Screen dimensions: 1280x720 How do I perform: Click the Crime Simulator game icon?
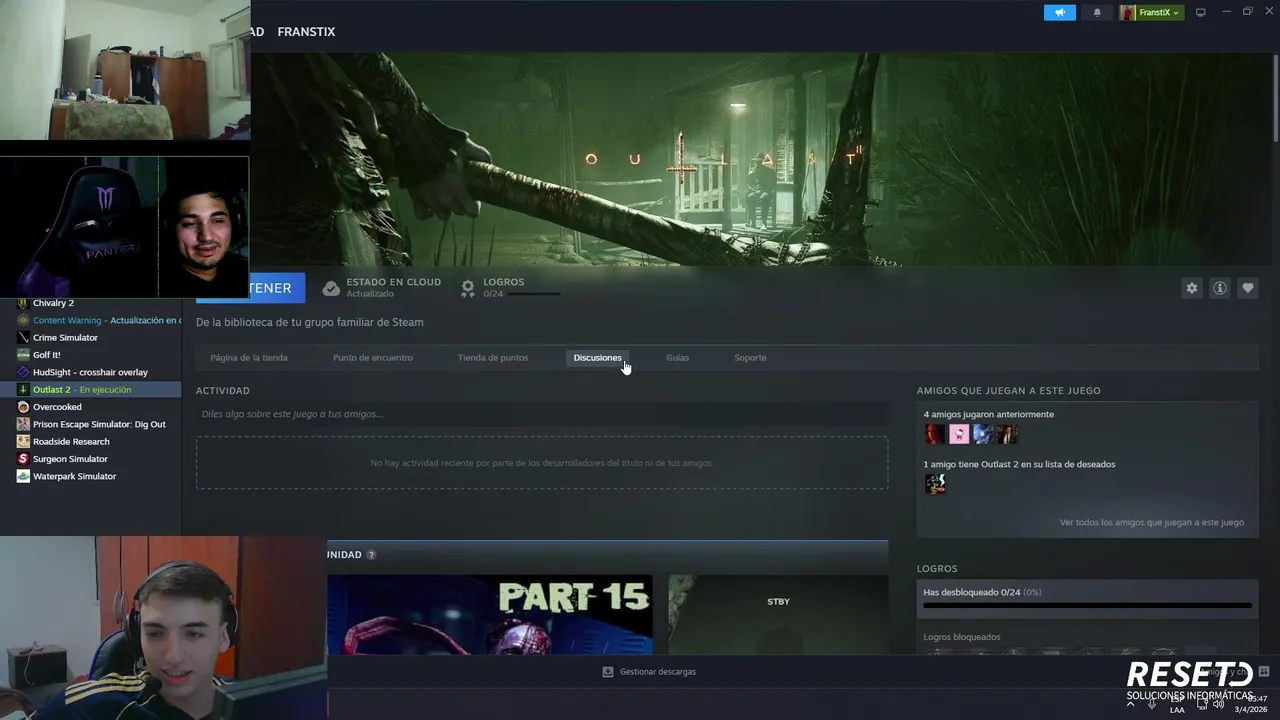click(x=23, y=338)
